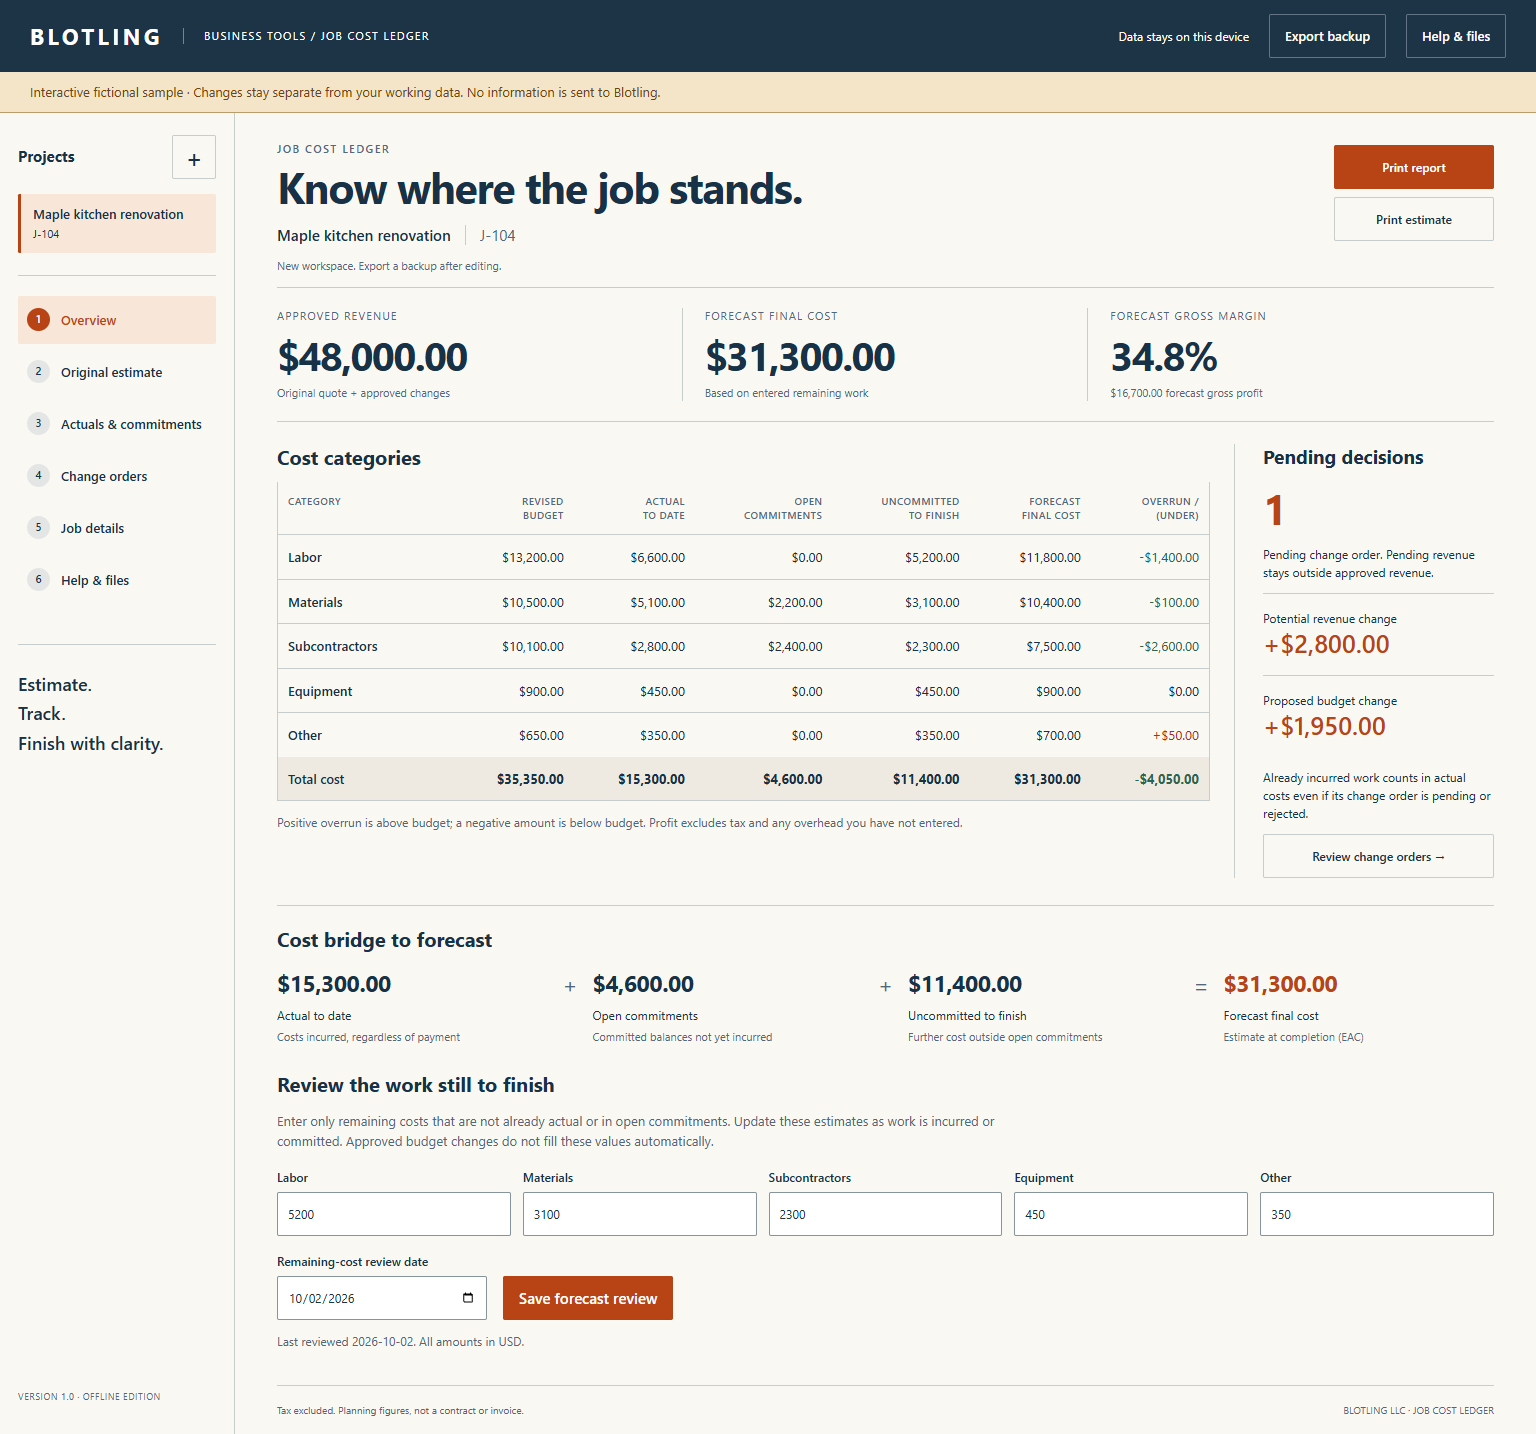Click forecast gross margin 34.8%

coord(1164,357)
